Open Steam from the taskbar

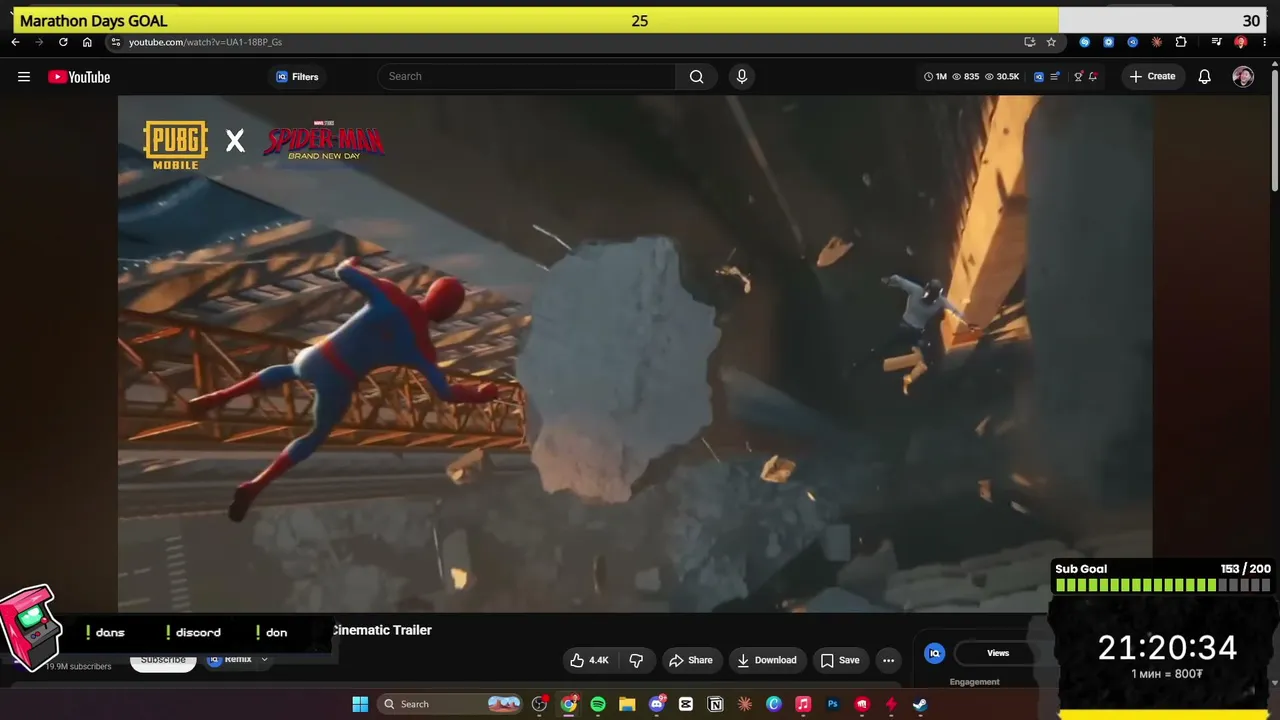(x=920, y=704)
